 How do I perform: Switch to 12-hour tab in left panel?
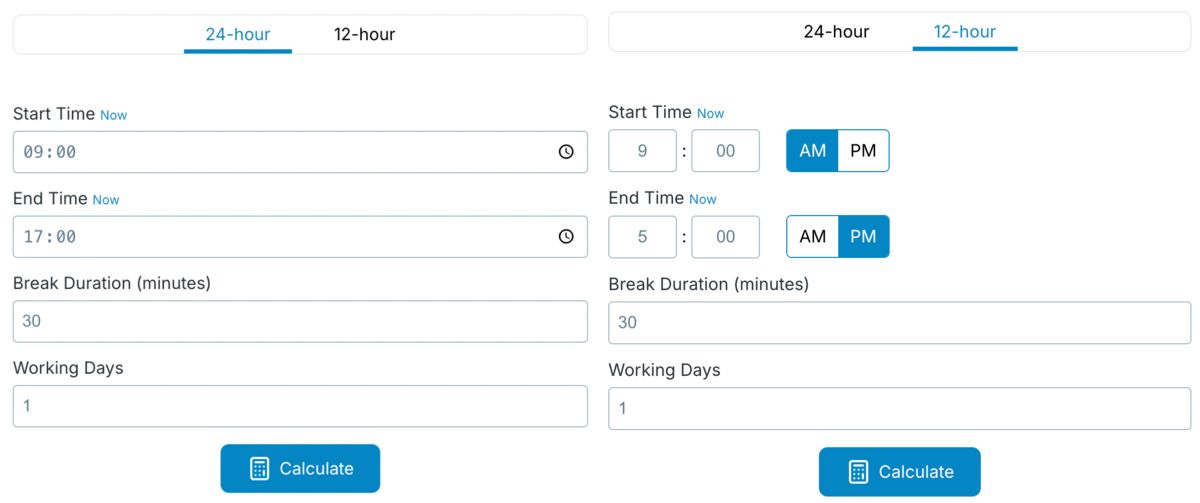pyautogui.click(x=364, y=34)
